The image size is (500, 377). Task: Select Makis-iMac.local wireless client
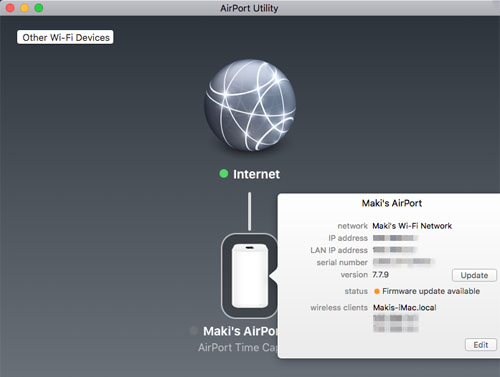pos(404,307)
